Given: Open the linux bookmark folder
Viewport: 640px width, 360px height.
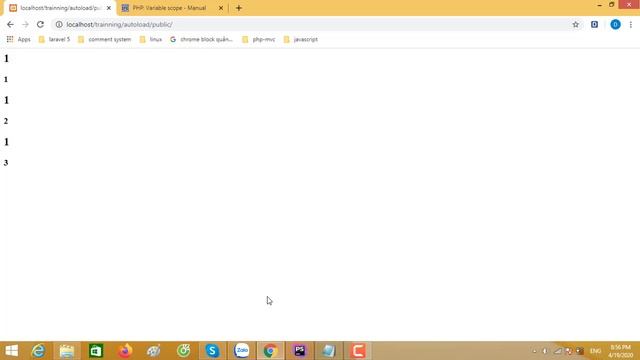Looking at the screenshot, I should coord(151,39).
